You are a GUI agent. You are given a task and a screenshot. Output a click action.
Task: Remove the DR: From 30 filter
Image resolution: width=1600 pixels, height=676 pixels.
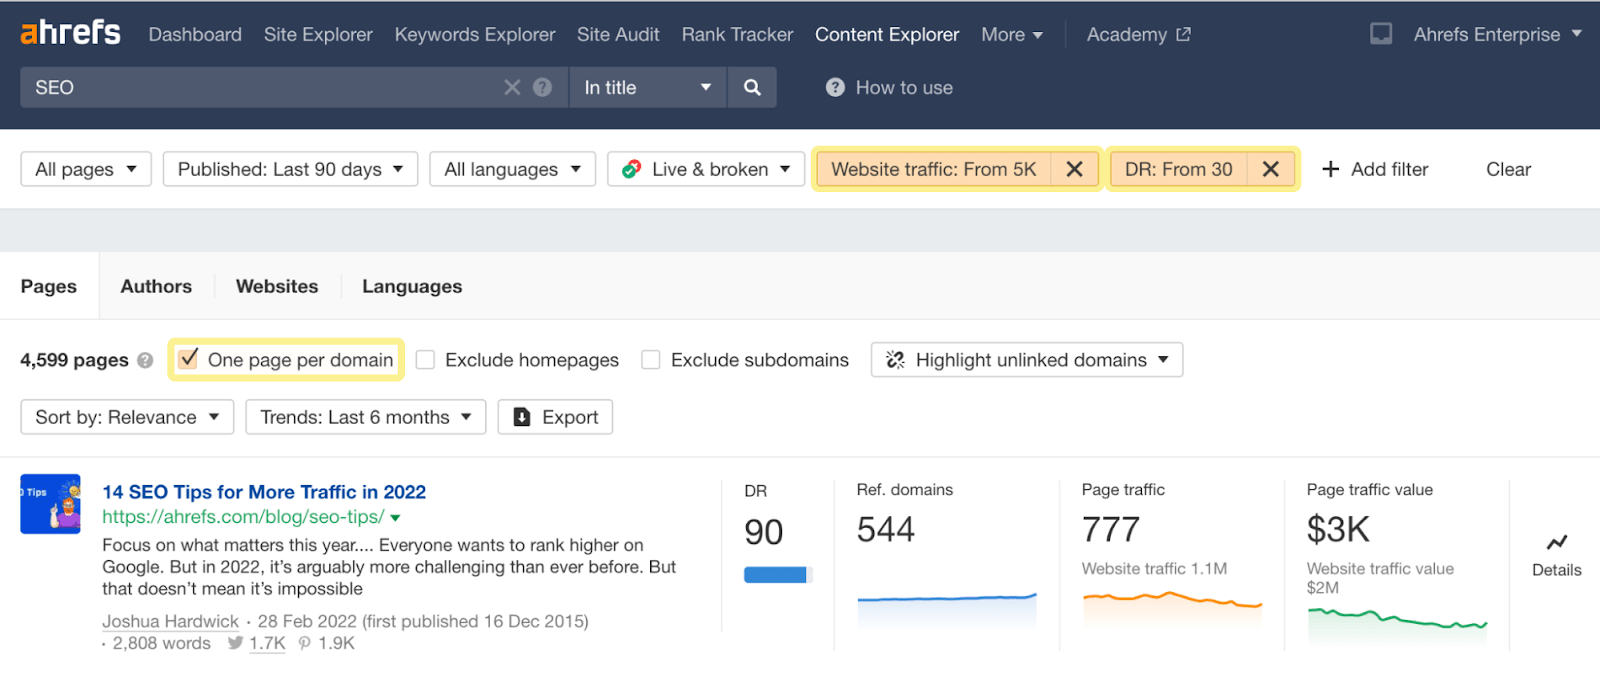click(1270, 169)
